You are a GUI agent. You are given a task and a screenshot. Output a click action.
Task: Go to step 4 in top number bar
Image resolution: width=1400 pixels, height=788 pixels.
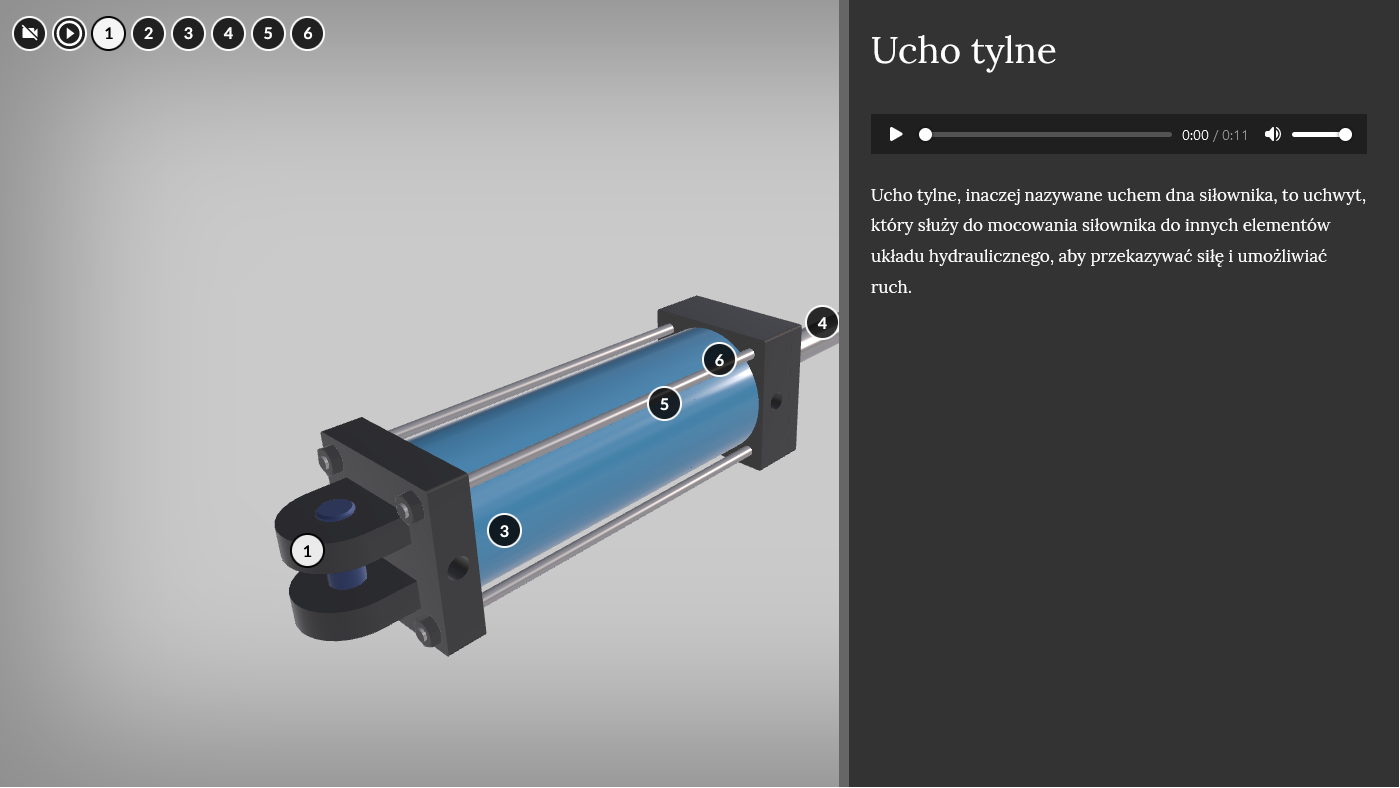[228, 34]
